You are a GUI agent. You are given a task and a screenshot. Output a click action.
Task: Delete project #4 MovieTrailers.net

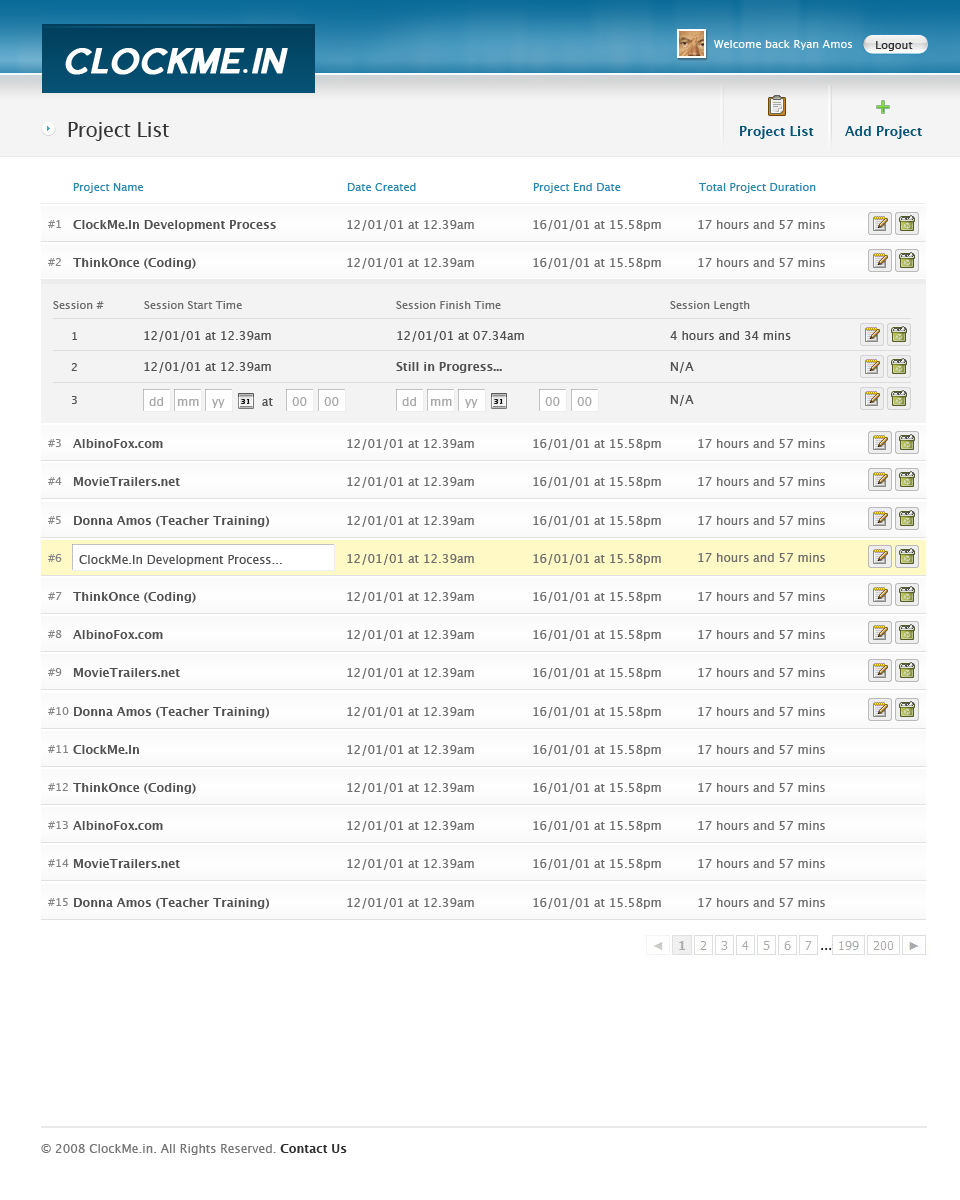pos(907,481)
